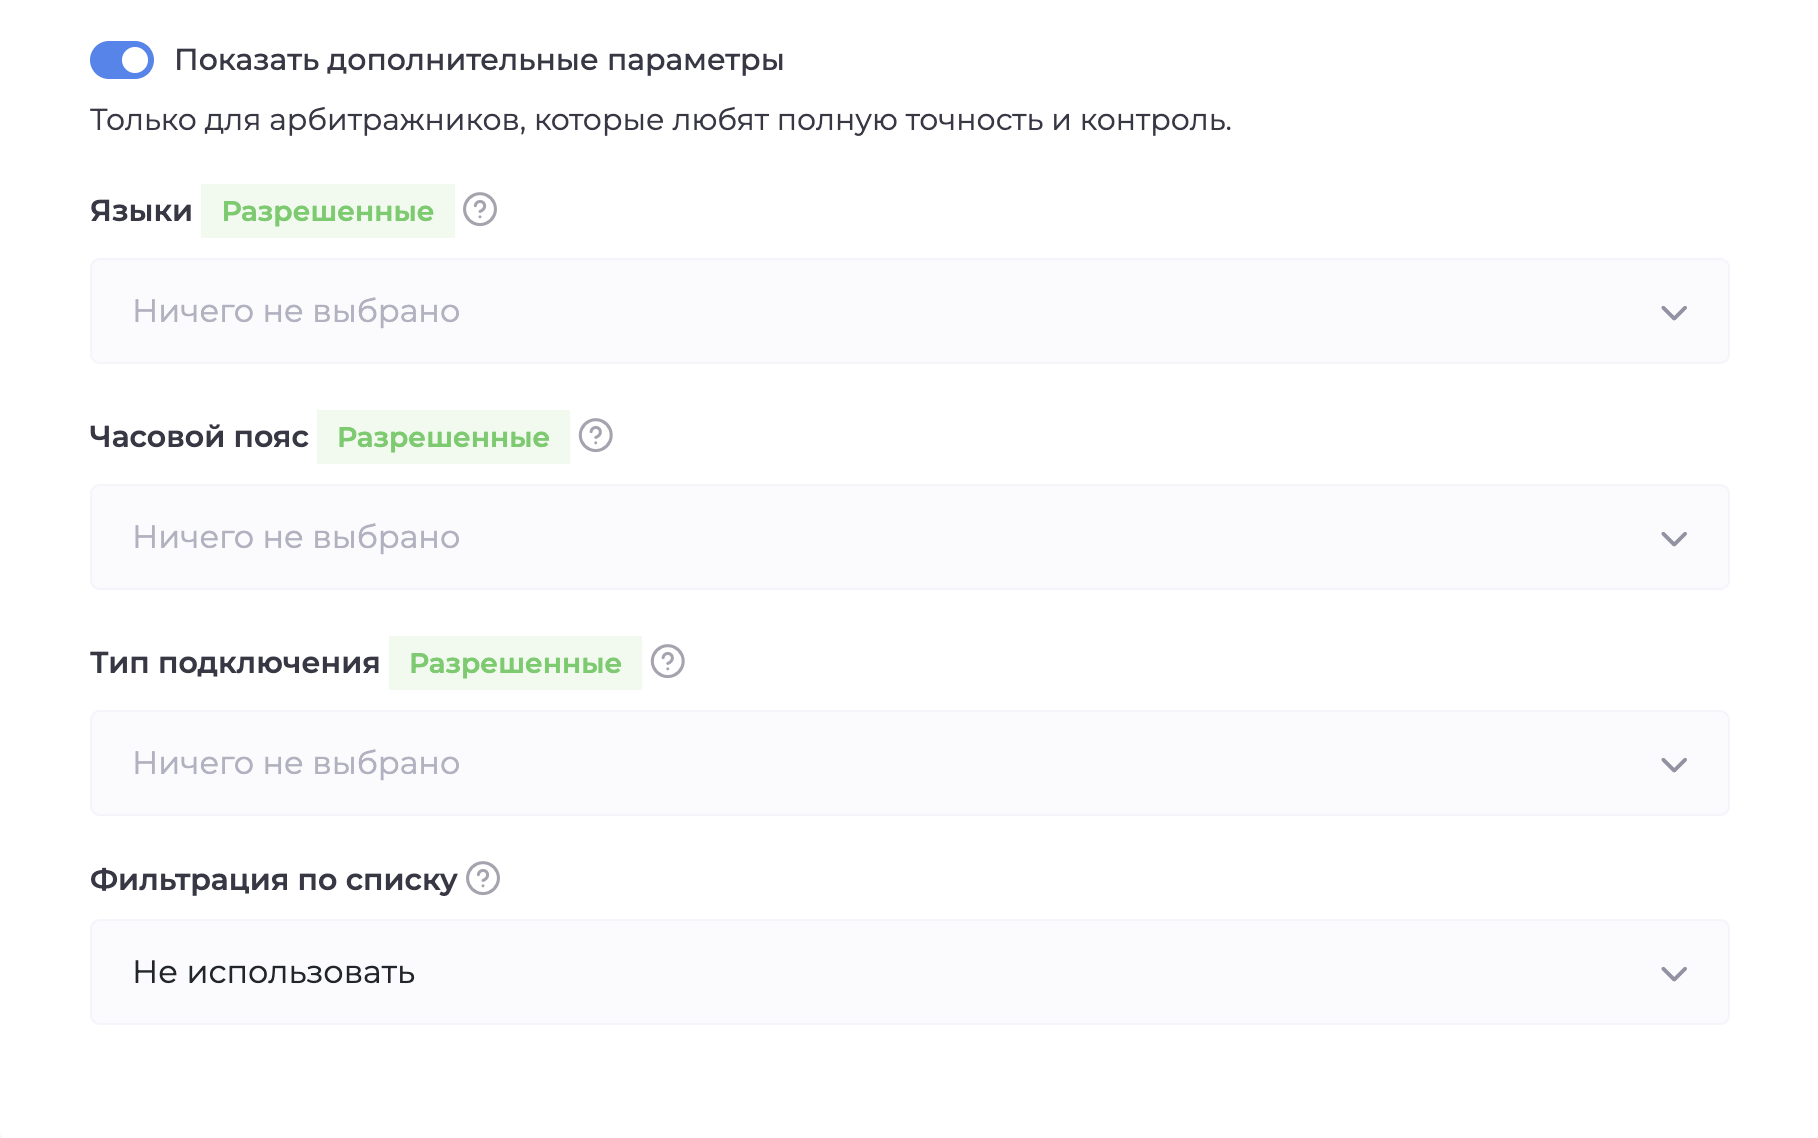Click the Ничего не выбрано field under Языки
The width and height of the screenshot is (1818, 1138).
point(295,311)
